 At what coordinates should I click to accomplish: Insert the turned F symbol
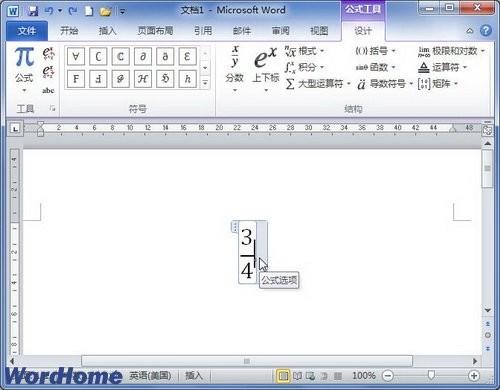98,79
